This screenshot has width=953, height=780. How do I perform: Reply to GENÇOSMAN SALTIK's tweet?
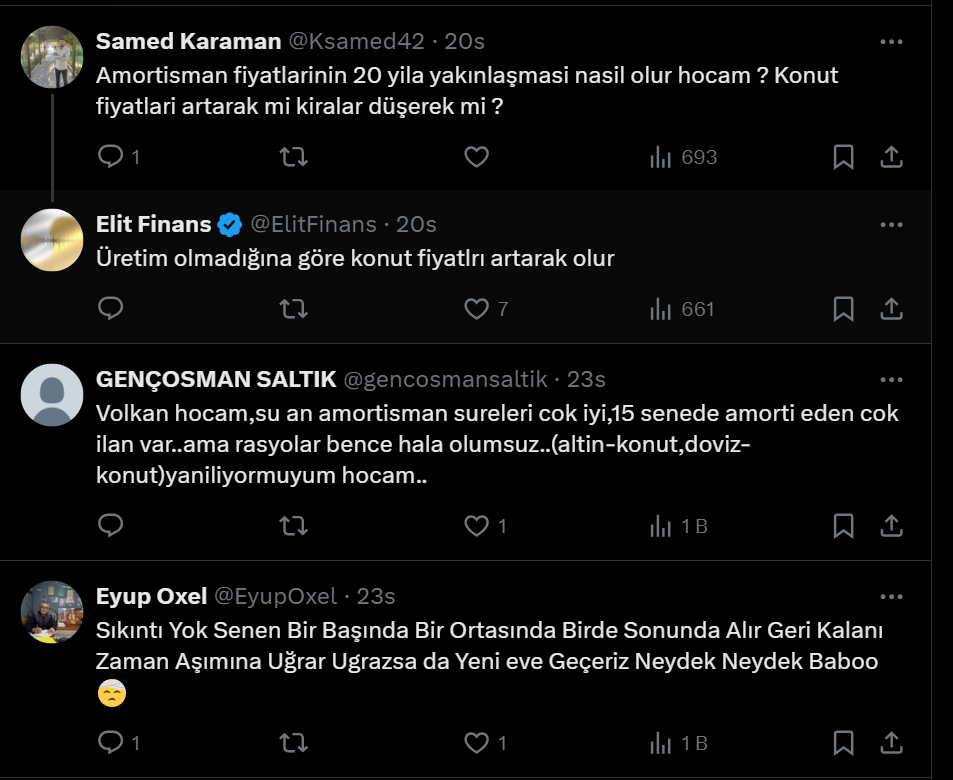111,525
